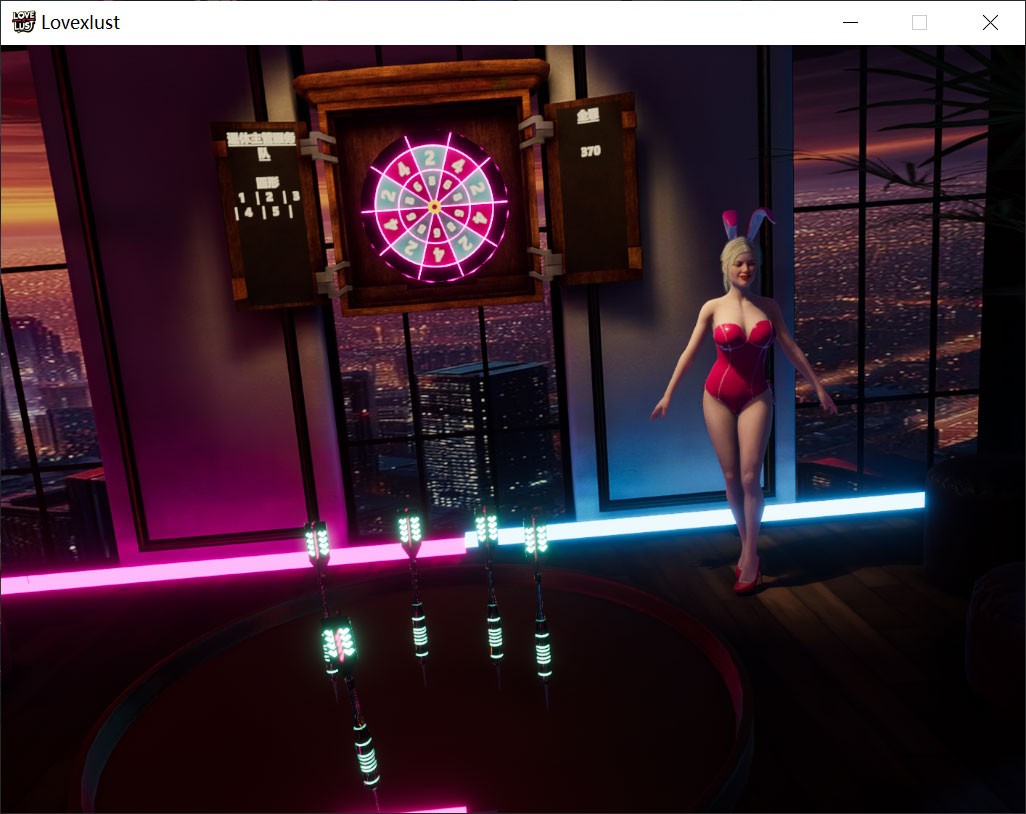Click the bunny-eared hostess character
This screenshot has width=1026, height=814.
[x=738, y=380]
